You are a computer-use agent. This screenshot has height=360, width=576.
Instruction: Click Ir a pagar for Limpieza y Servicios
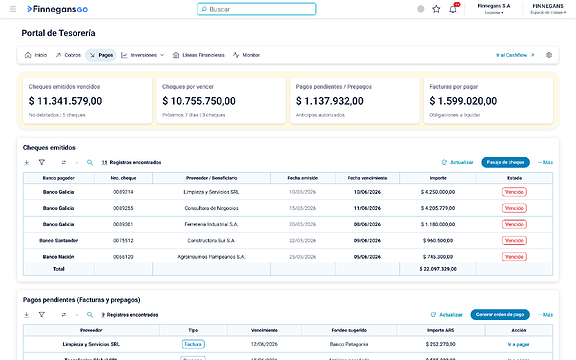(518, 345)
